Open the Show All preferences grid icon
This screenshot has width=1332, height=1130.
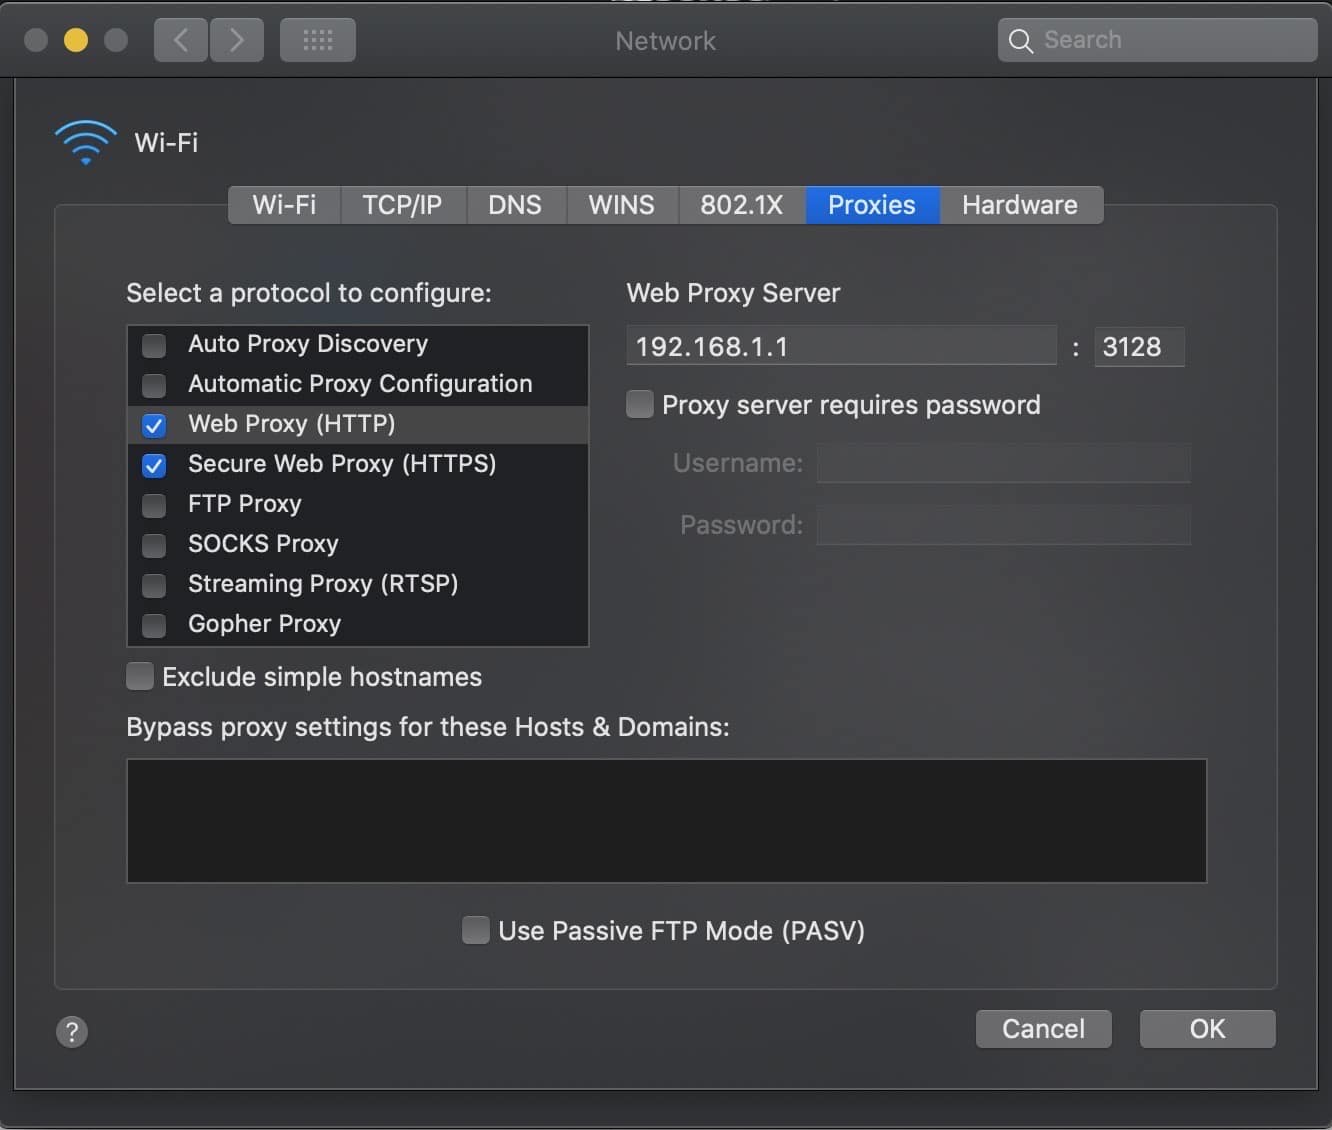tap(317, 40)
